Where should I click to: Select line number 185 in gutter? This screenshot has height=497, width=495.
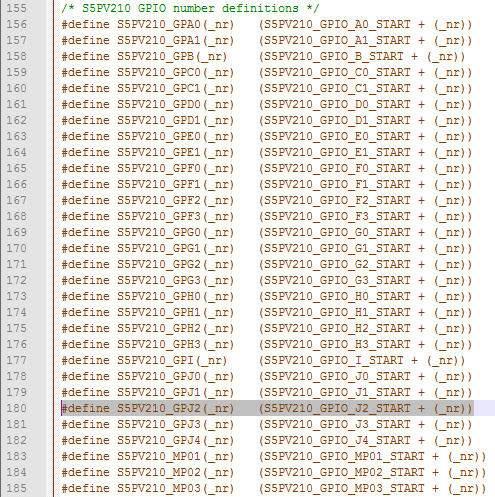[x=16, y=488]
